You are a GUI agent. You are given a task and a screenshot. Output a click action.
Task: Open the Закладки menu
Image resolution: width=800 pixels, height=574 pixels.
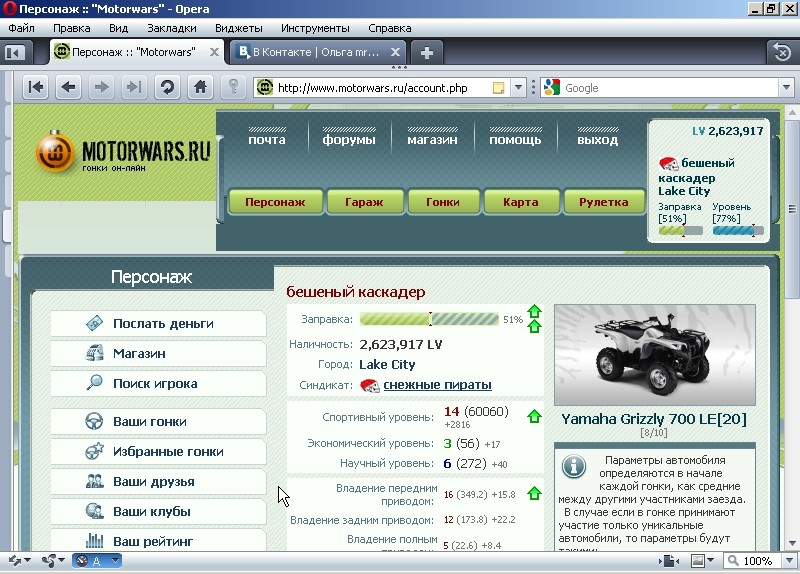coord(172,28)
